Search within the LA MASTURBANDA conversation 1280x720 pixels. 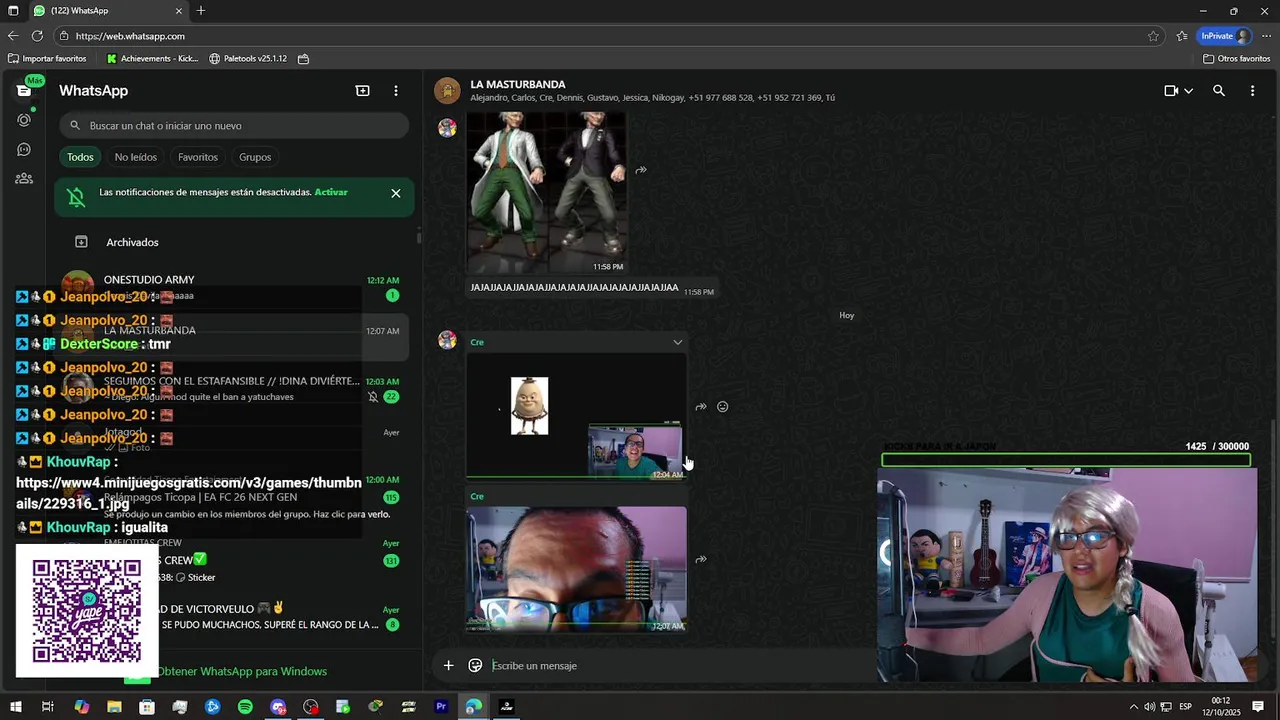(x=1219, y=91)
